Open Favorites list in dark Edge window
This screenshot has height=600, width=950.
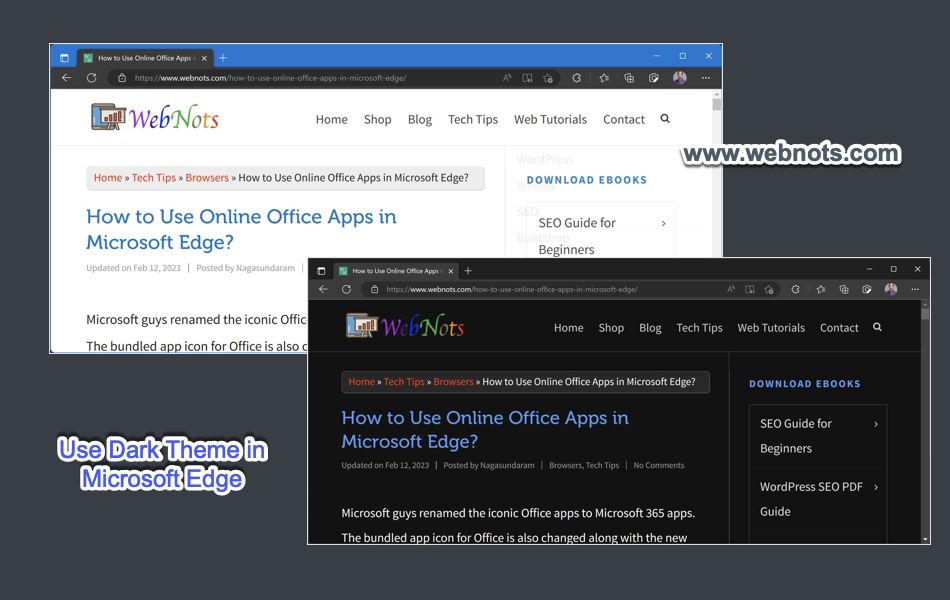click(821, 289)
